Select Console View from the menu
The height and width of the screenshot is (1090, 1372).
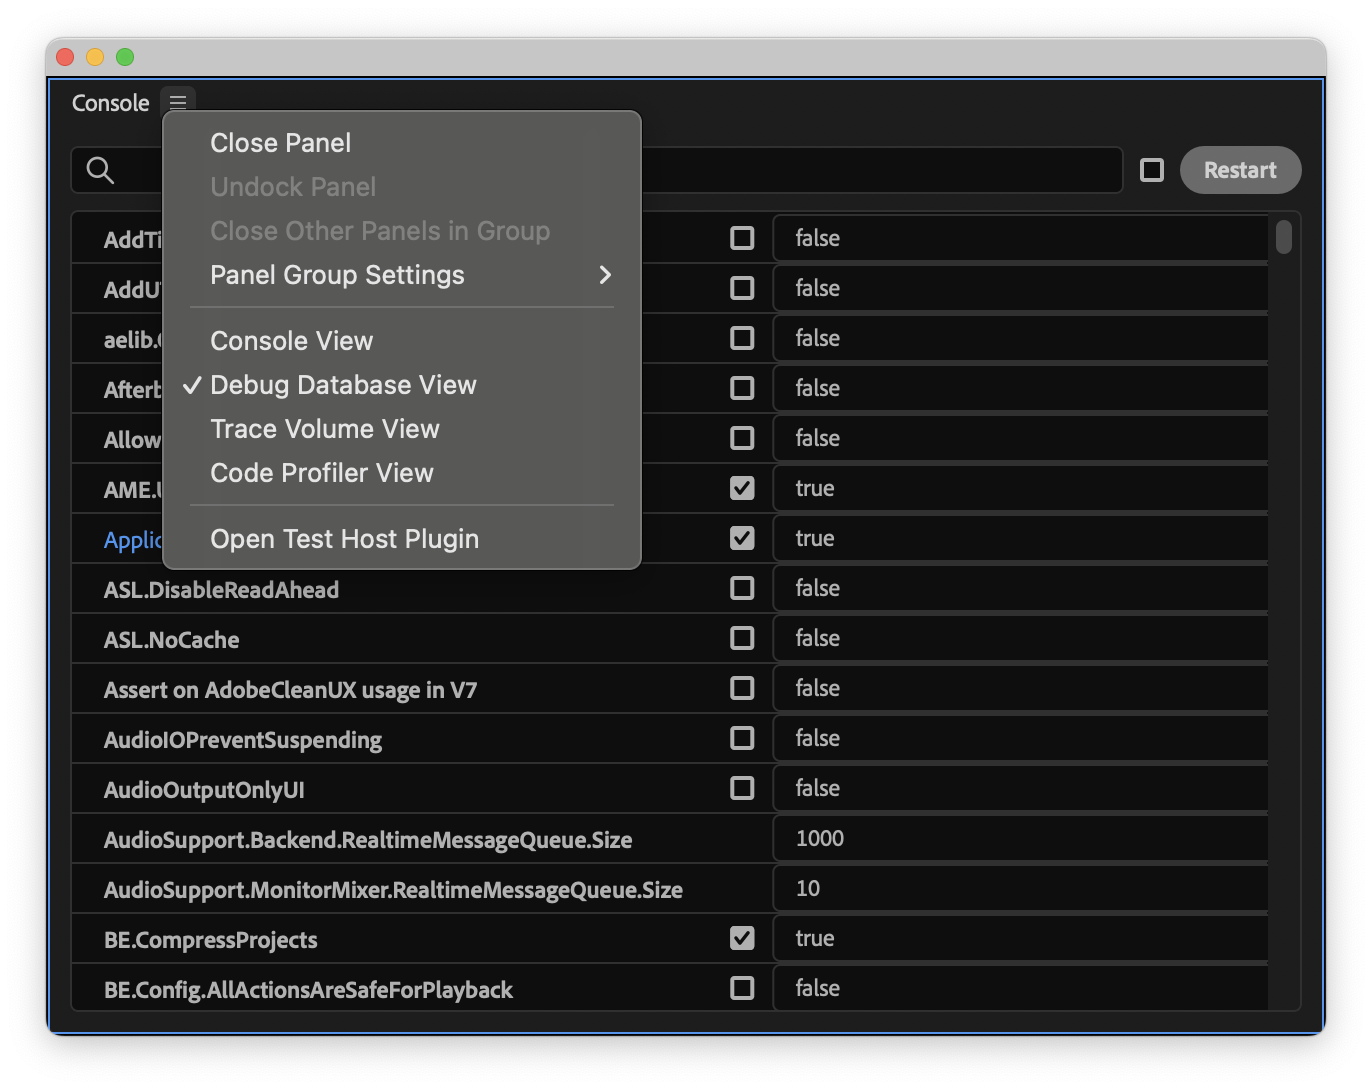(291, 341)
